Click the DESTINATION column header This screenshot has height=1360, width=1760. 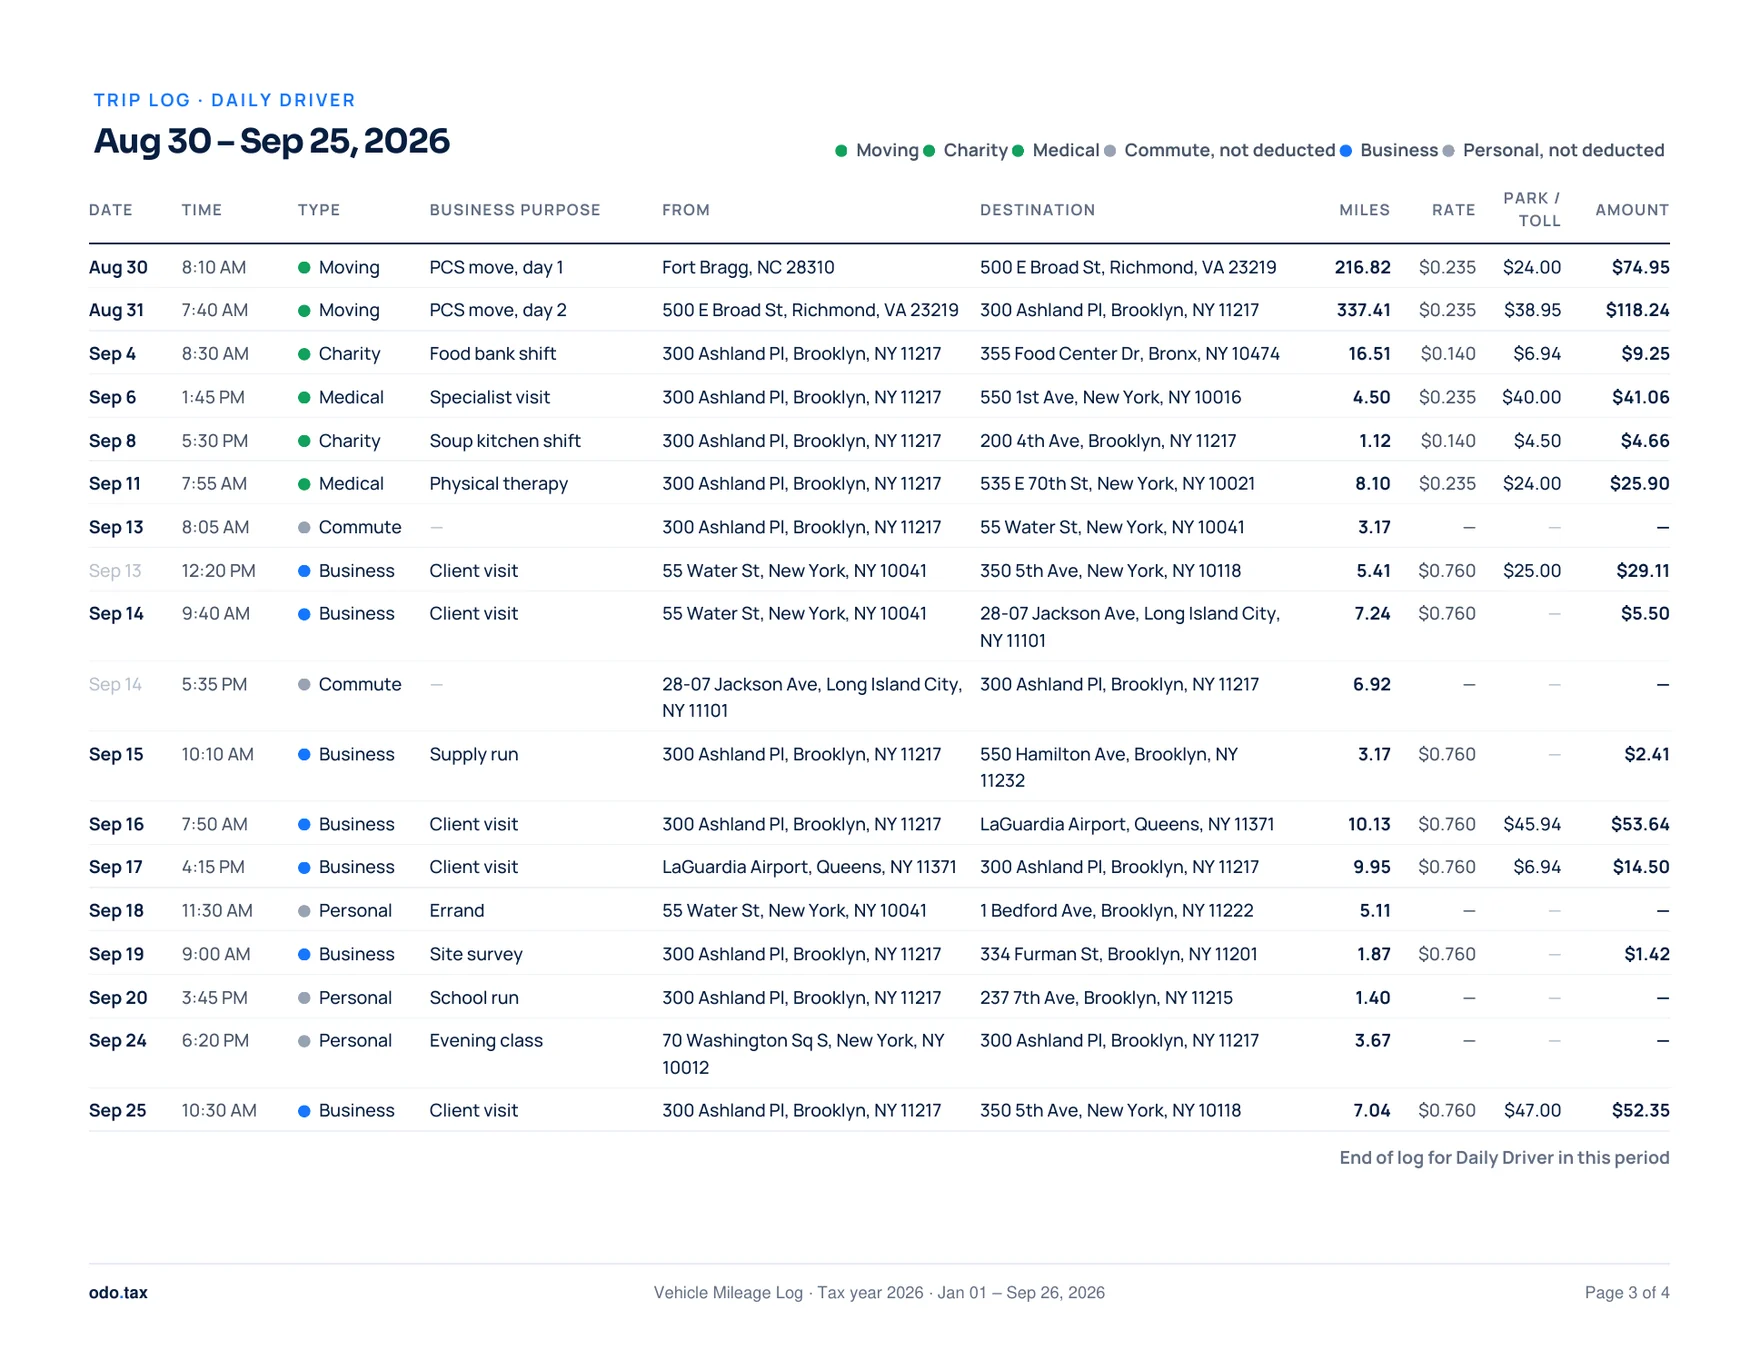(1037, 210)
